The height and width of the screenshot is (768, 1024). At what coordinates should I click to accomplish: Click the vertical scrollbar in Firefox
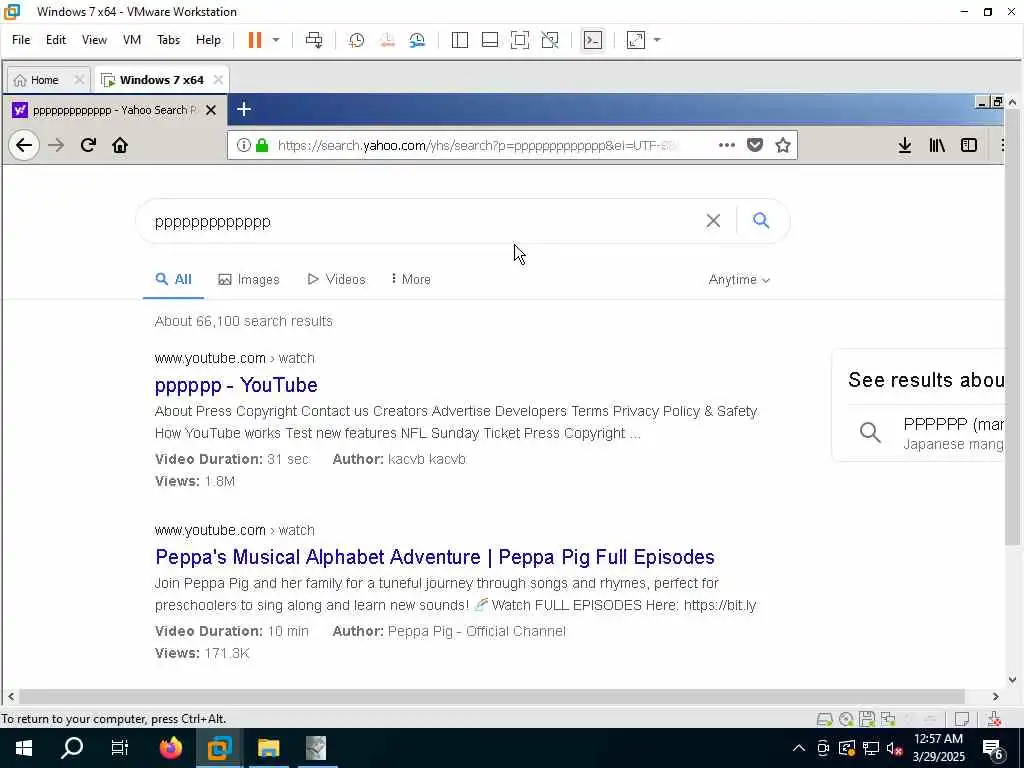[1012, 327]
